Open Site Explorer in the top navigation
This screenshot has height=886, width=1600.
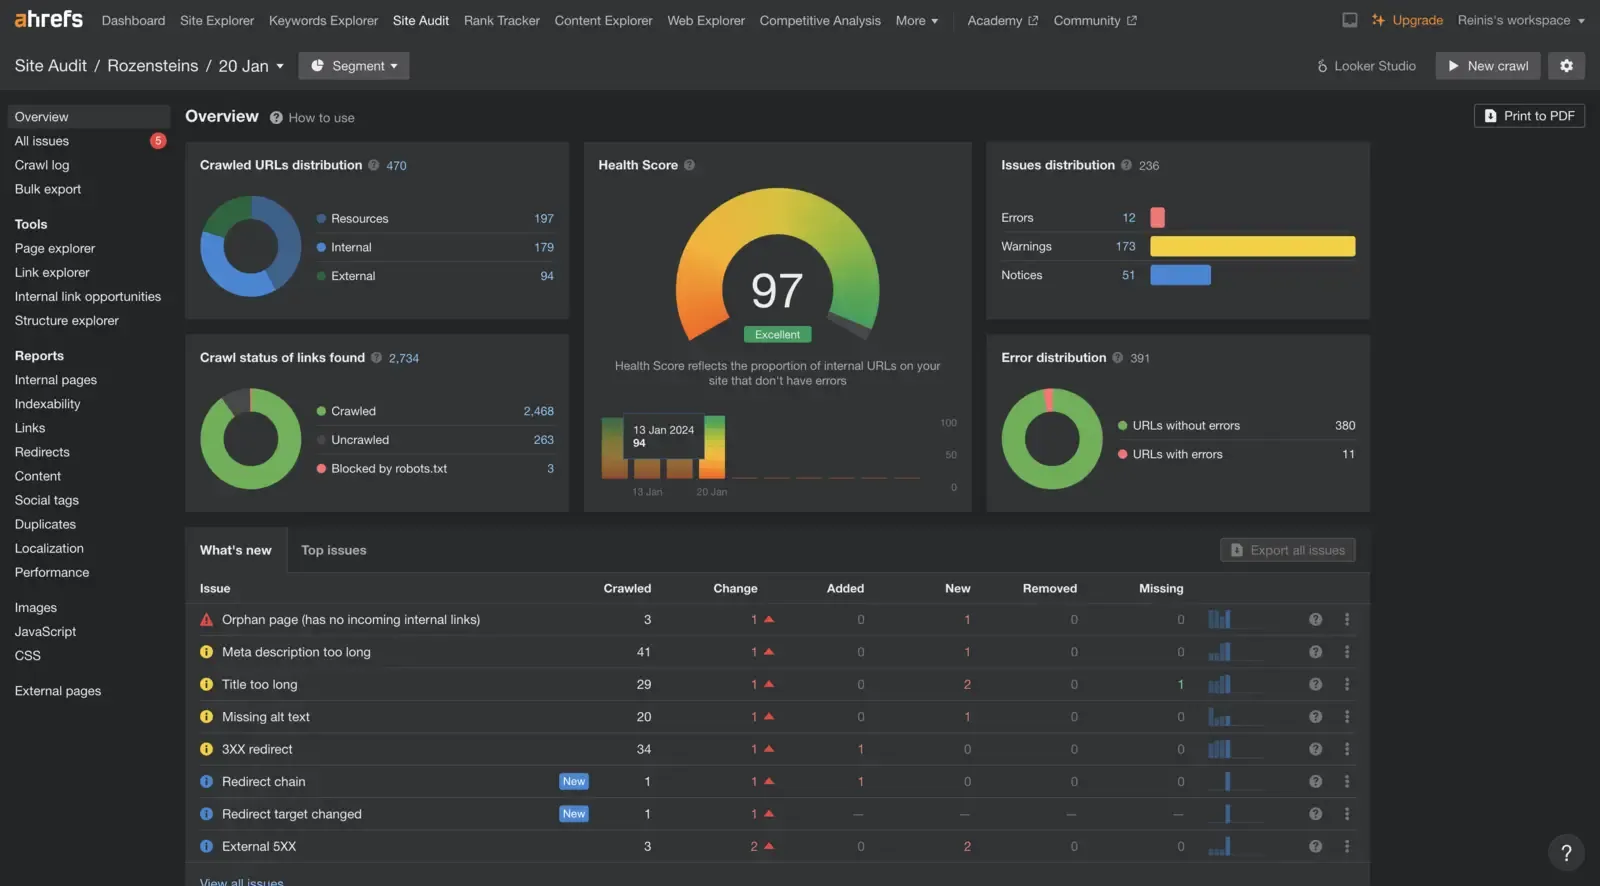pyautogui.click(x=217, y=20)
